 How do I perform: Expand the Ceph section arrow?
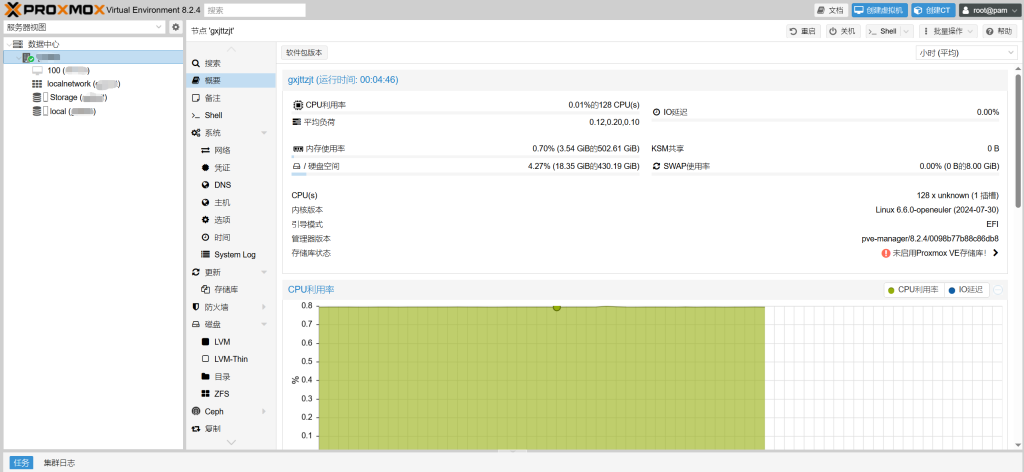(264, 411)
